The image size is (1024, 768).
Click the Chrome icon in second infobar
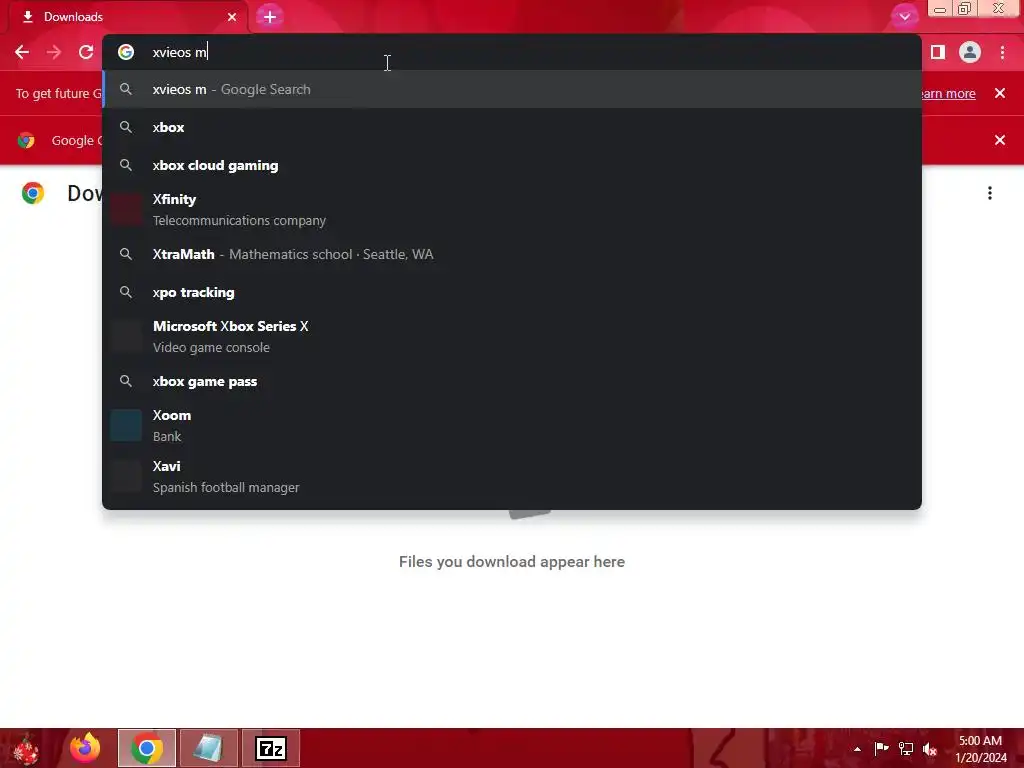26,140
